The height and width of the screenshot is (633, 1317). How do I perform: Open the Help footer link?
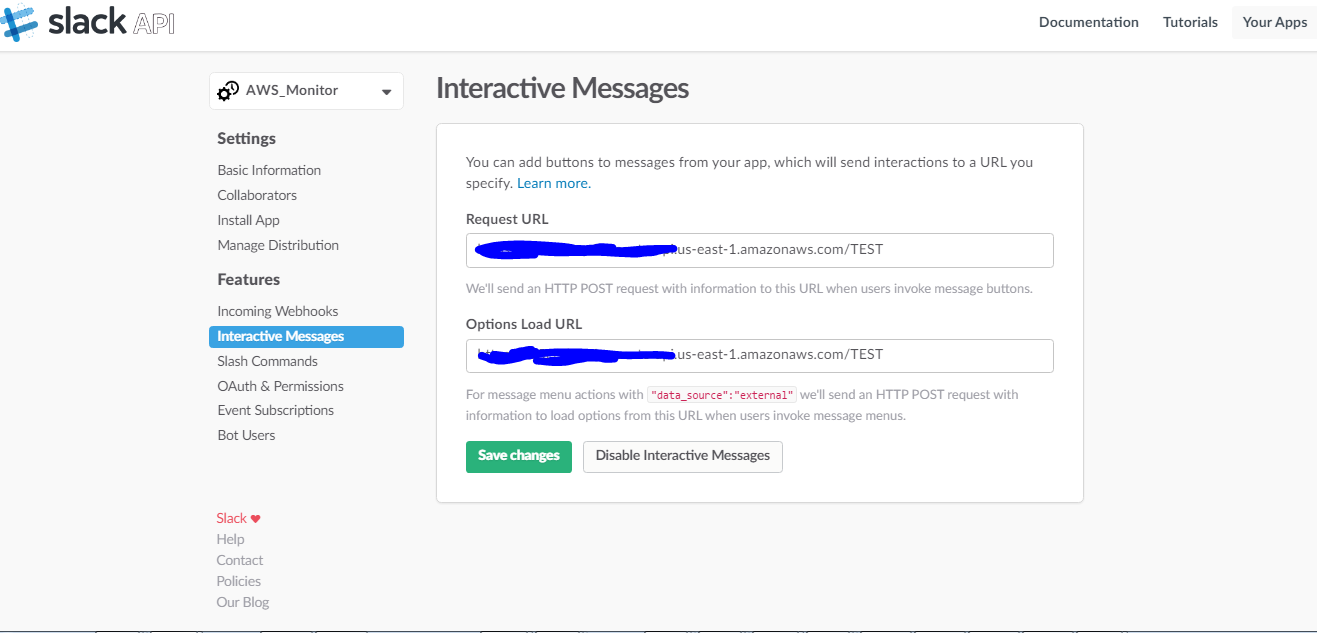(230, 539)
